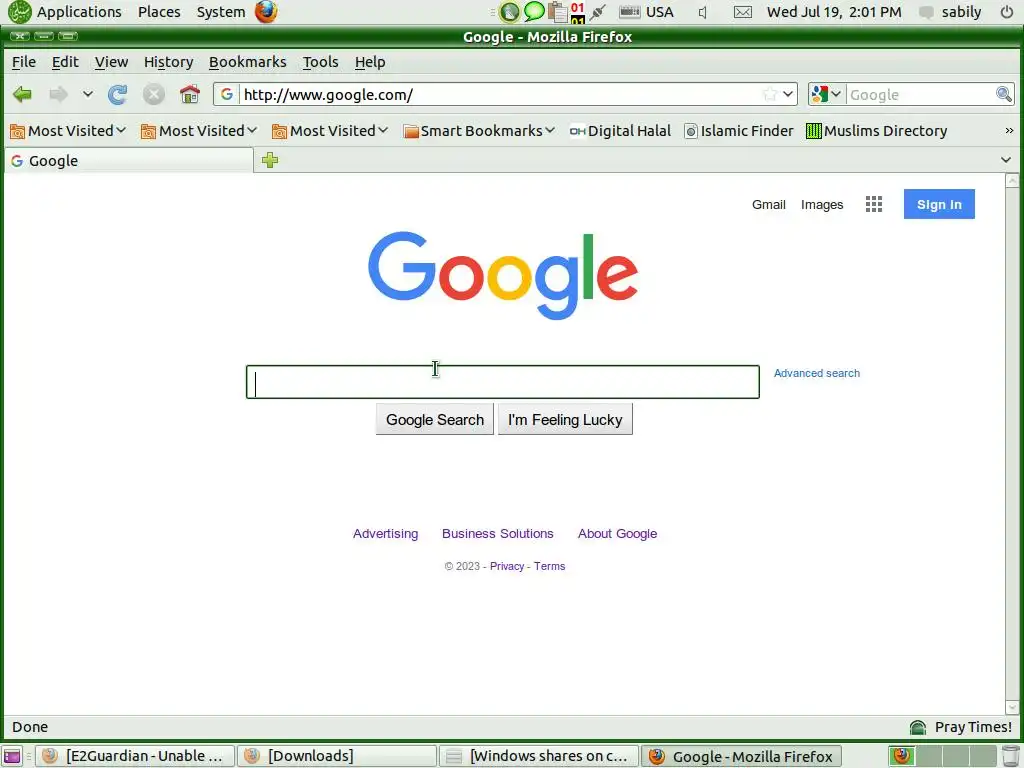Open the Advertising link

click(x=385, y=534)
